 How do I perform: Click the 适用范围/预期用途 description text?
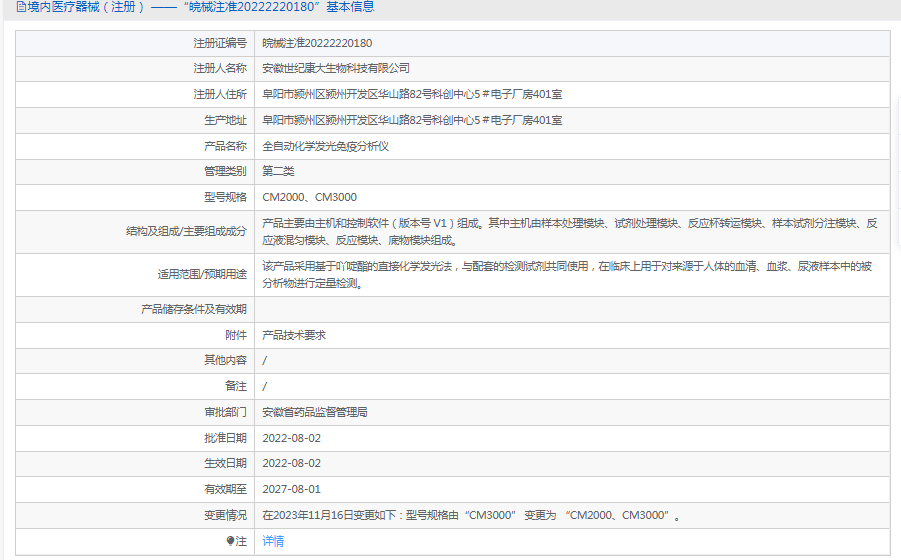point(570,275)
